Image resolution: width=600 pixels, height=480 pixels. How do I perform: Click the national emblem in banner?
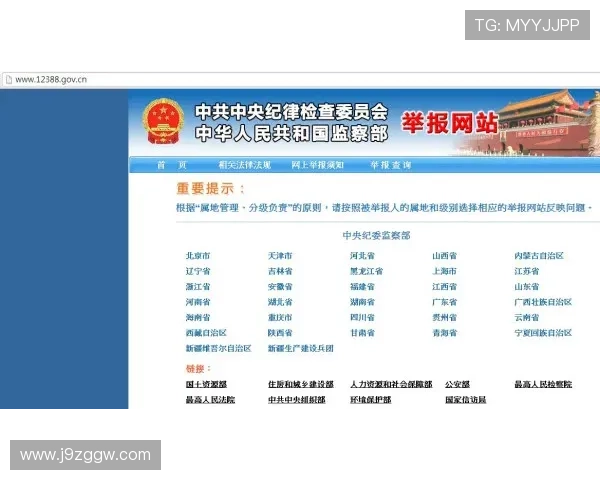click(163, 121)
